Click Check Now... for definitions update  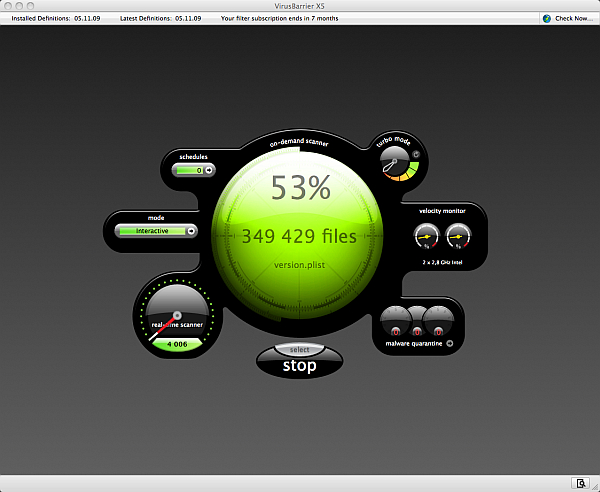[x=574, y=18]
